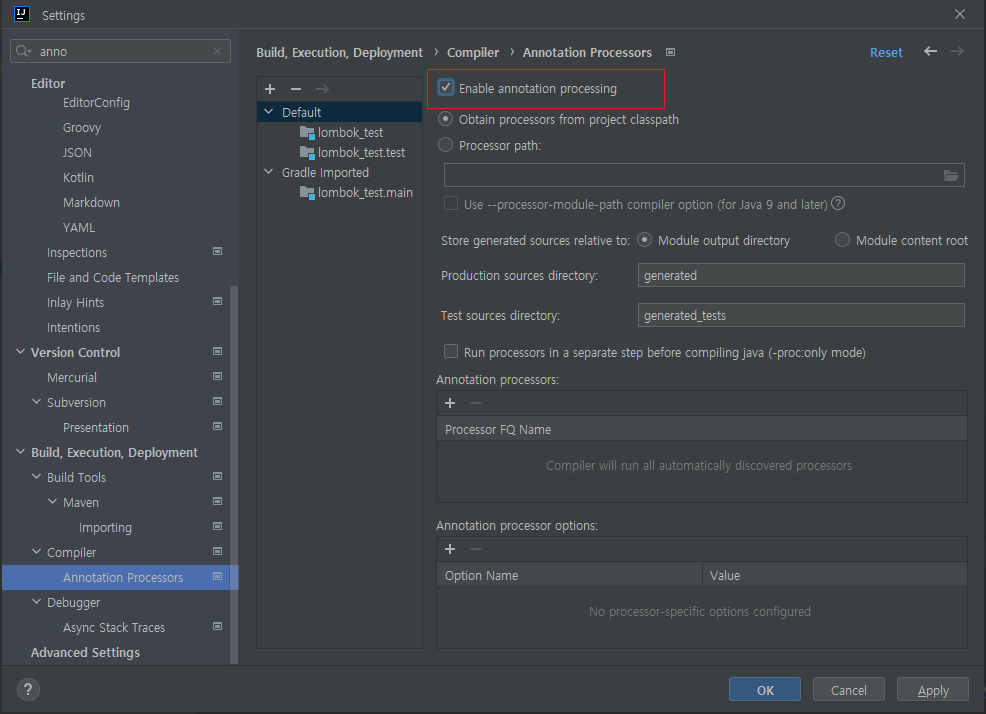Disable the Enable annotation processing checkbox
The image size is (986, 714).
445,88
